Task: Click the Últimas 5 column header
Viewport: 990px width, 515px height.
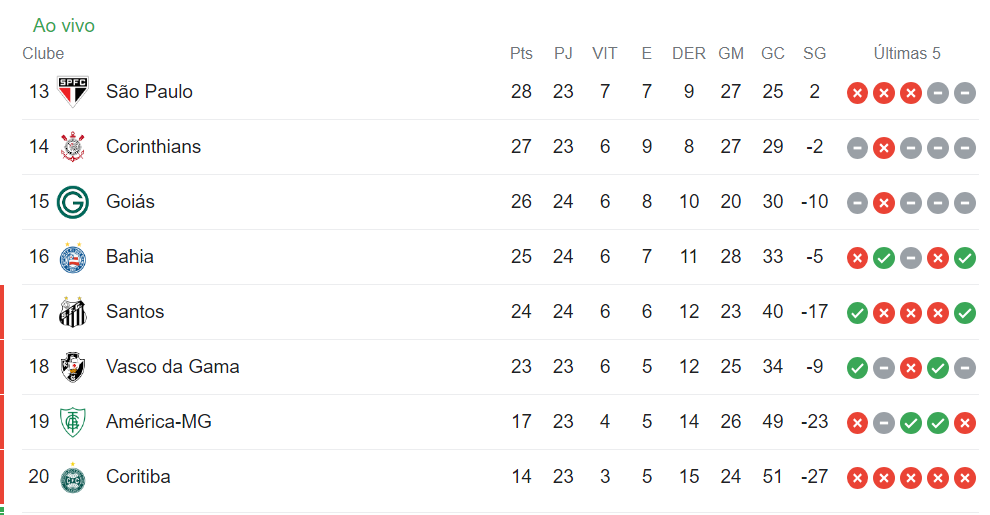Action: click(907, 54)
